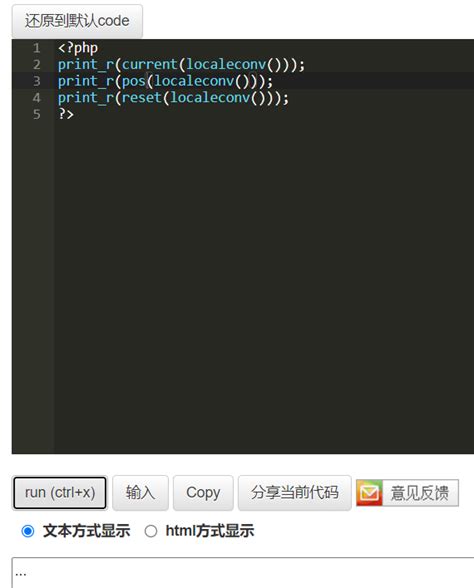
Task: Open the 意见反馈 feedback link
Action: tap(420, 493)
